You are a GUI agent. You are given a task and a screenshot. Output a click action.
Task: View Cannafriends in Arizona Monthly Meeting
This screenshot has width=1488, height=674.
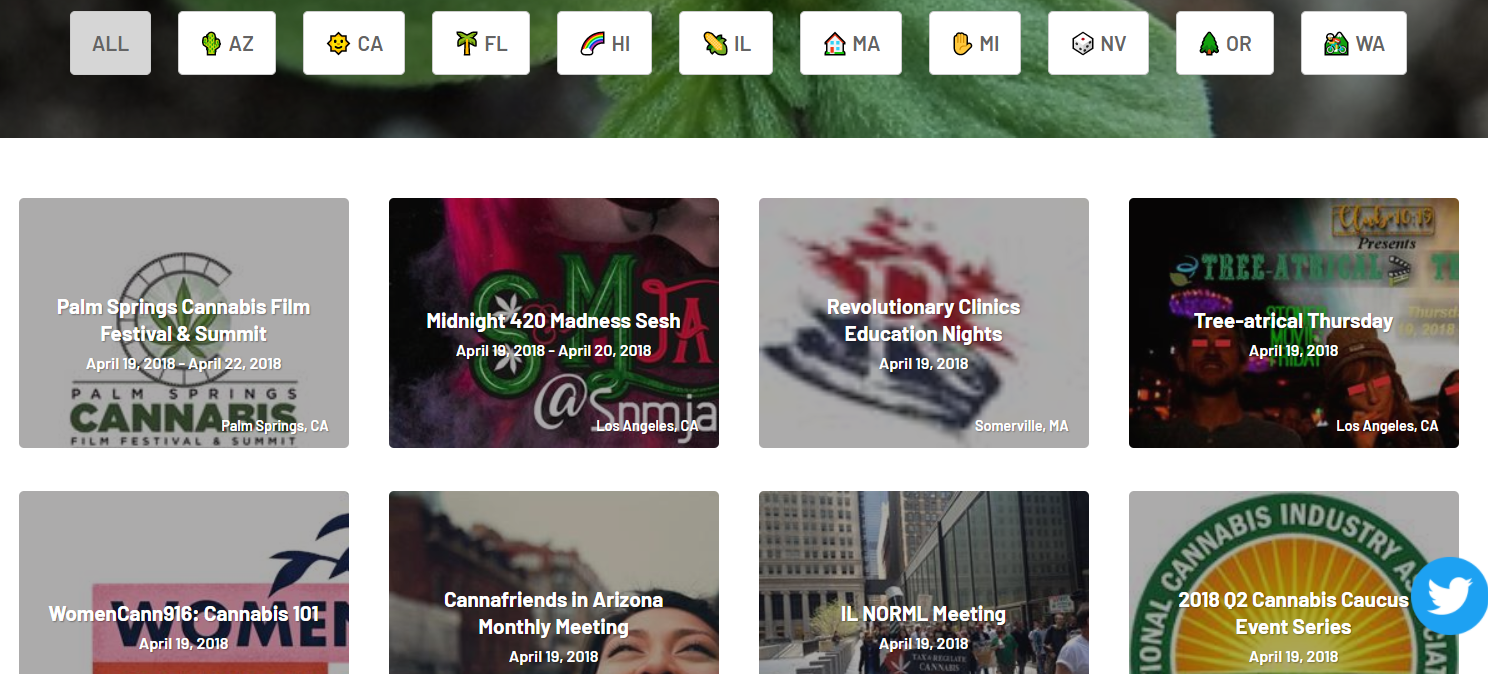(554, 583)
